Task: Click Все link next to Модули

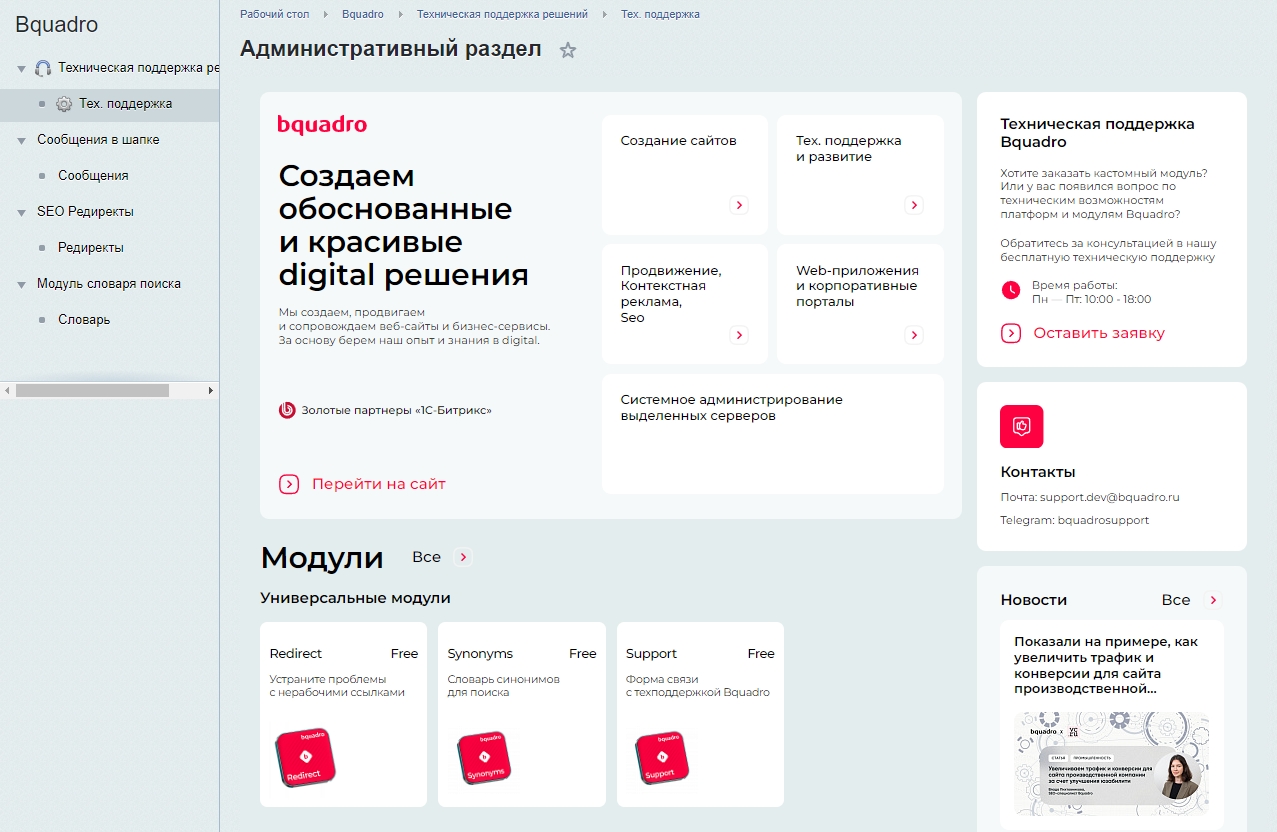Action: [426, 557]
